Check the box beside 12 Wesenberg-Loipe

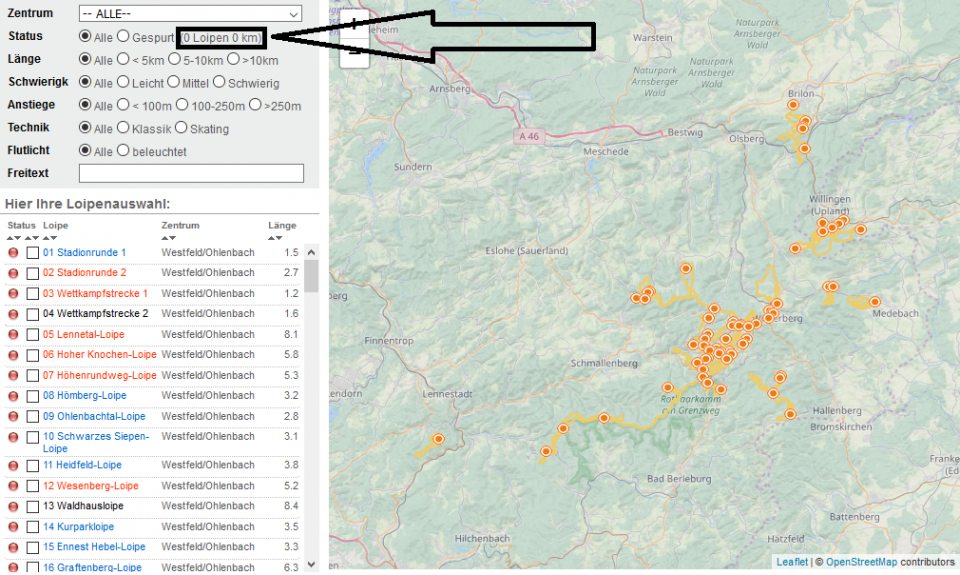33,486
